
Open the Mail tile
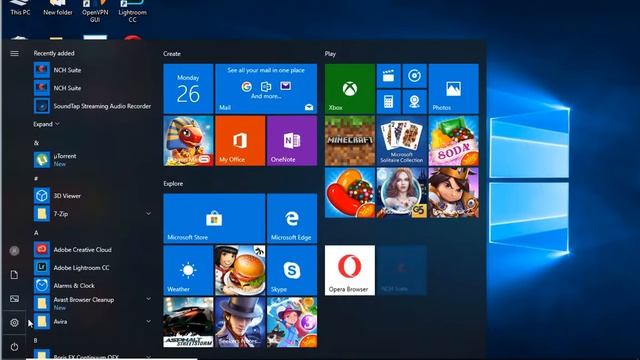[266, 89]
